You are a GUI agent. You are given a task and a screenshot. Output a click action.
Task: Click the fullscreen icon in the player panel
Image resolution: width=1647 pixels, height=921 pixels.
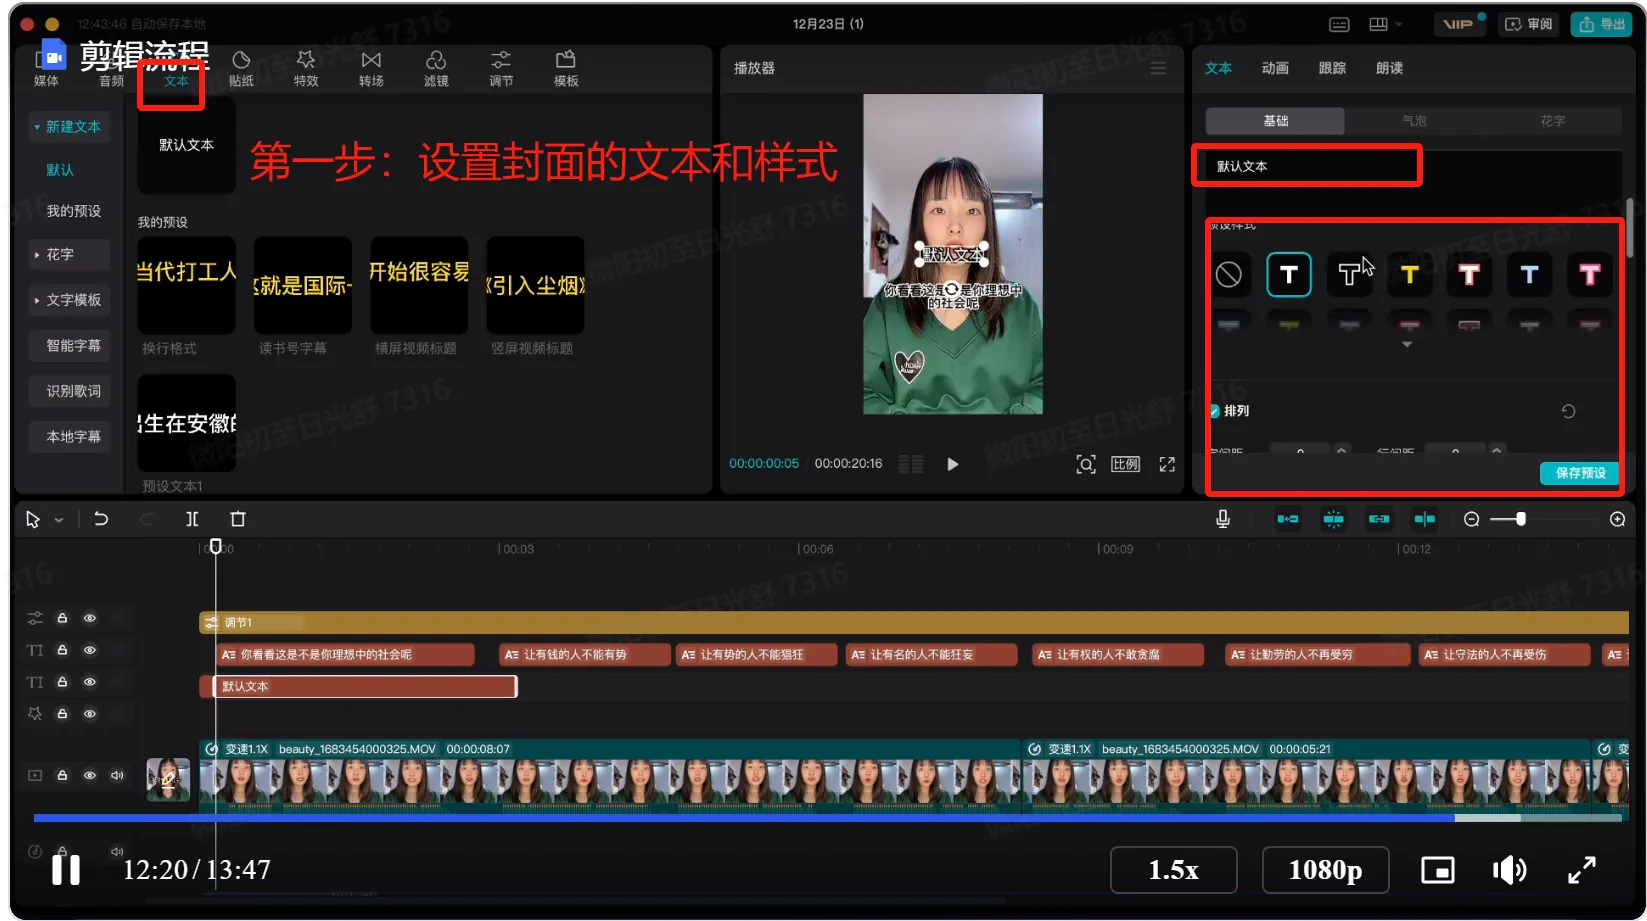(1167, 464)
